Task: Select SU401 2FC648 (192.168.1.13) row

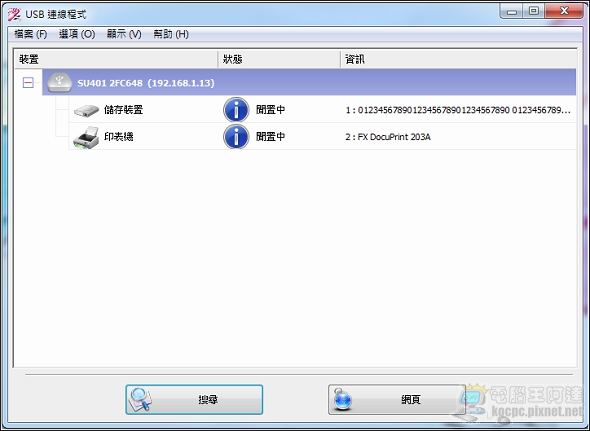Action: click(309, 82)
